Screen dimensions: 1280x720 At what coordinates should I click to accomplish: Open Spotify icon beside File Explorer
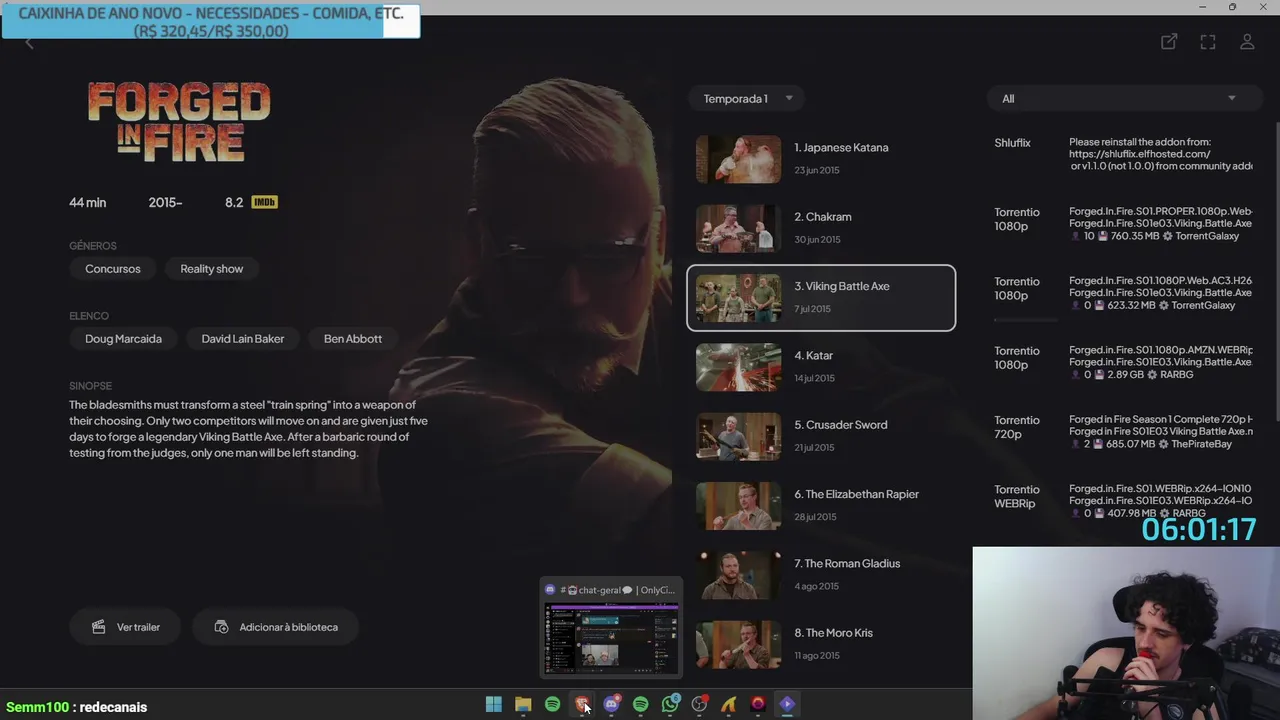[552, 704]
